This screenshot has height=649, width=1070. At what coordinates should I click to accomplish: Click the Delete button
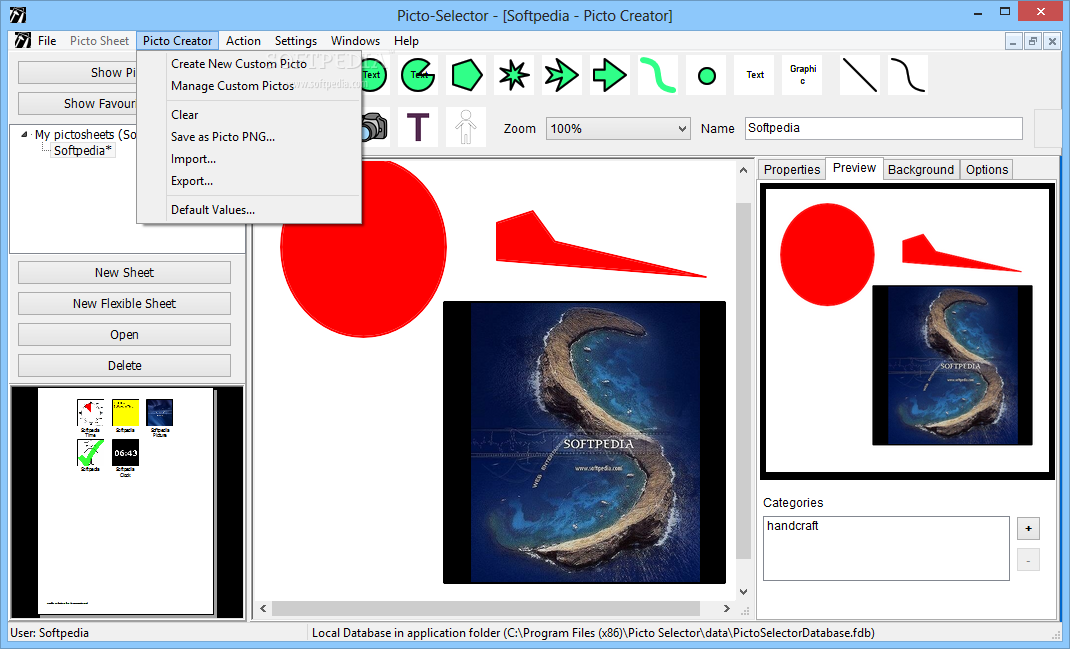coord(124,365)
